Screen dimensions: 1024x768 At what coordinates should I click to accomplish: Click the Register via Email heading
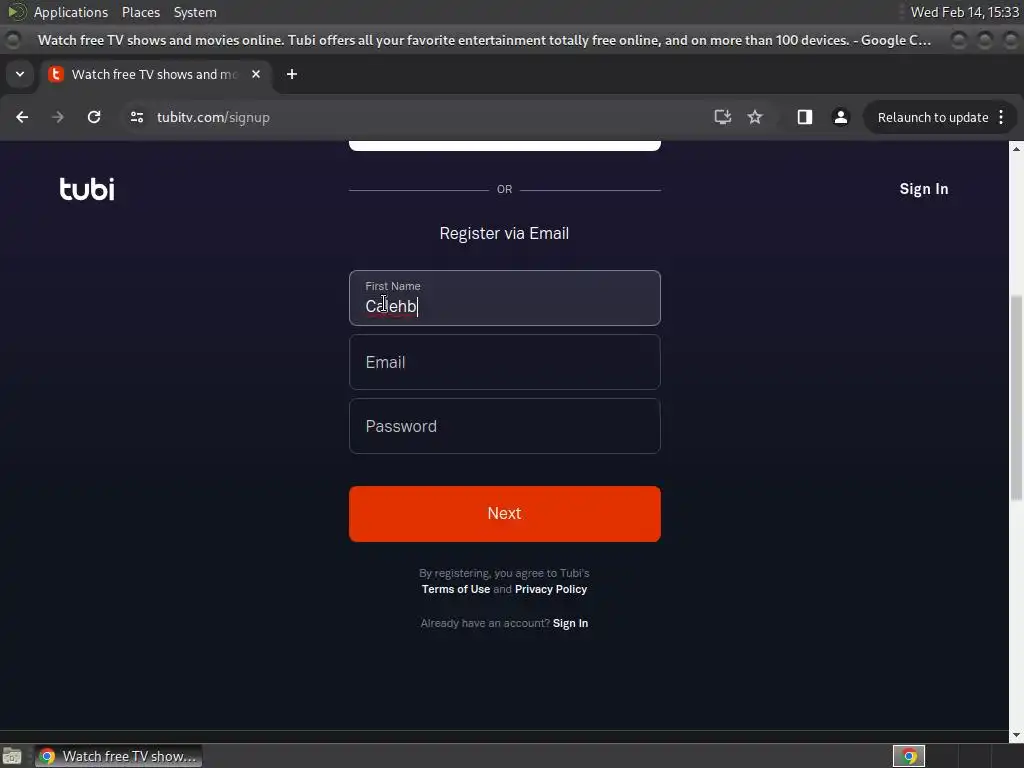coord(504,233)
